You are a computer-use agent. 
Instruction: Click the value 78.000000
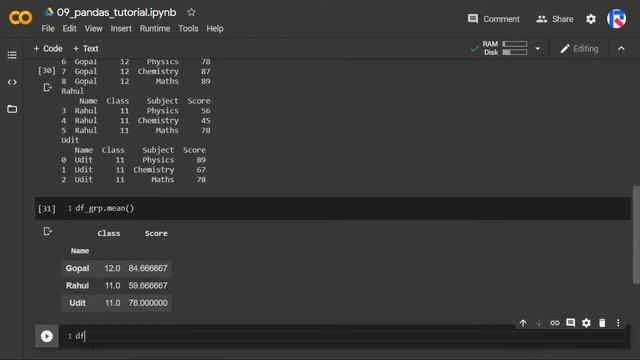(x=148, y=303)
